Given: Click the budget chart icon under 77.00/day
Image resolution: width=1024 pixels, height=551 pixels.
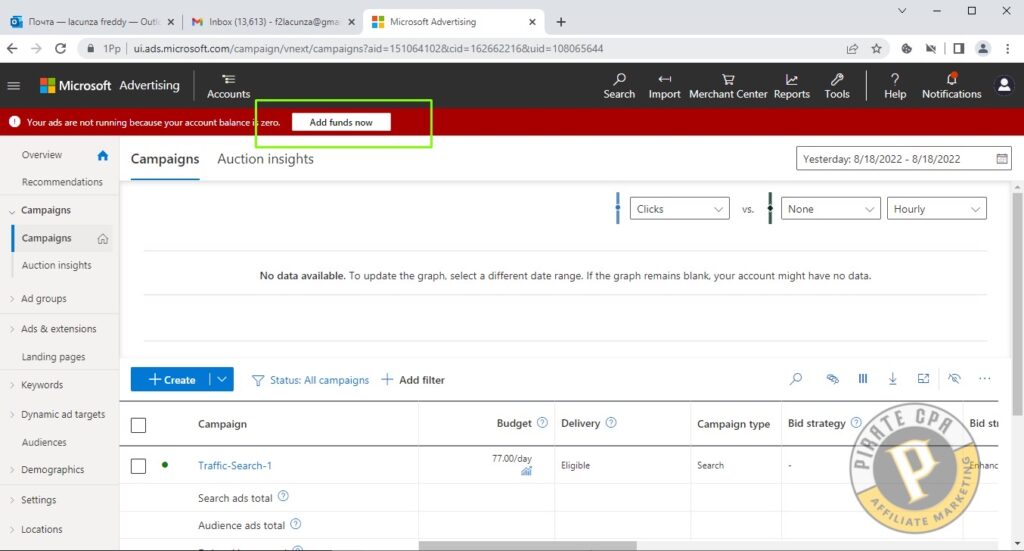Looking at the screenshot, I should pyautogui.click(x=526, y=471).
